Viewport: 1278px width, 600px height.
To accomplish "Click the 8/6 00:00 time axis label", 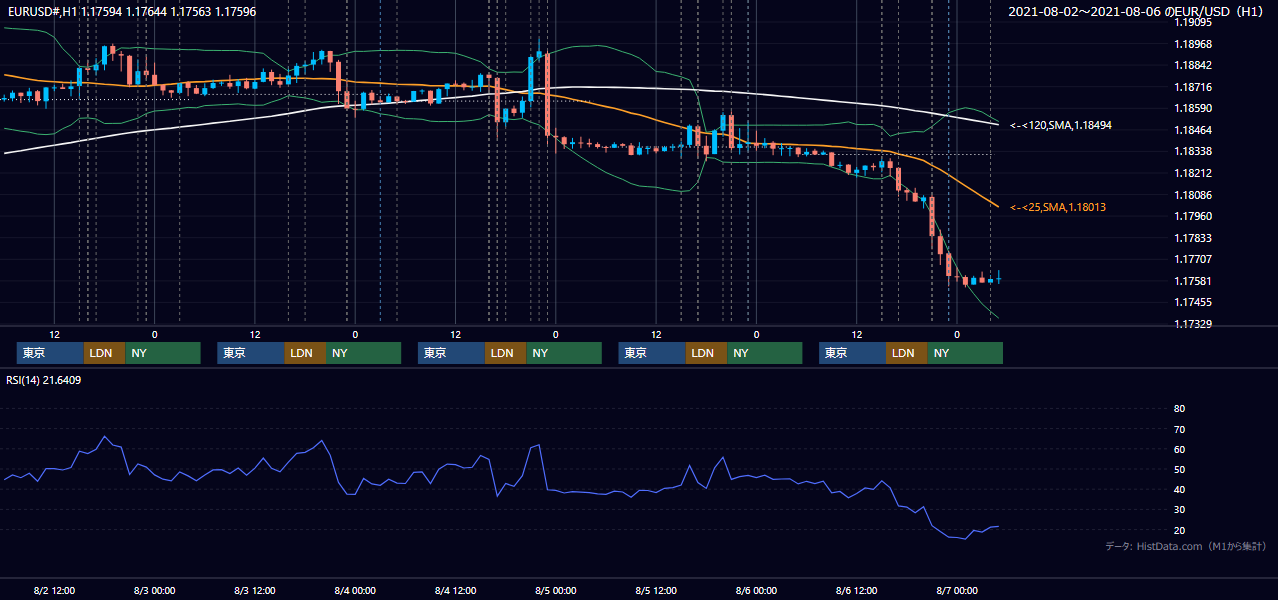I will tap(757, 590).
